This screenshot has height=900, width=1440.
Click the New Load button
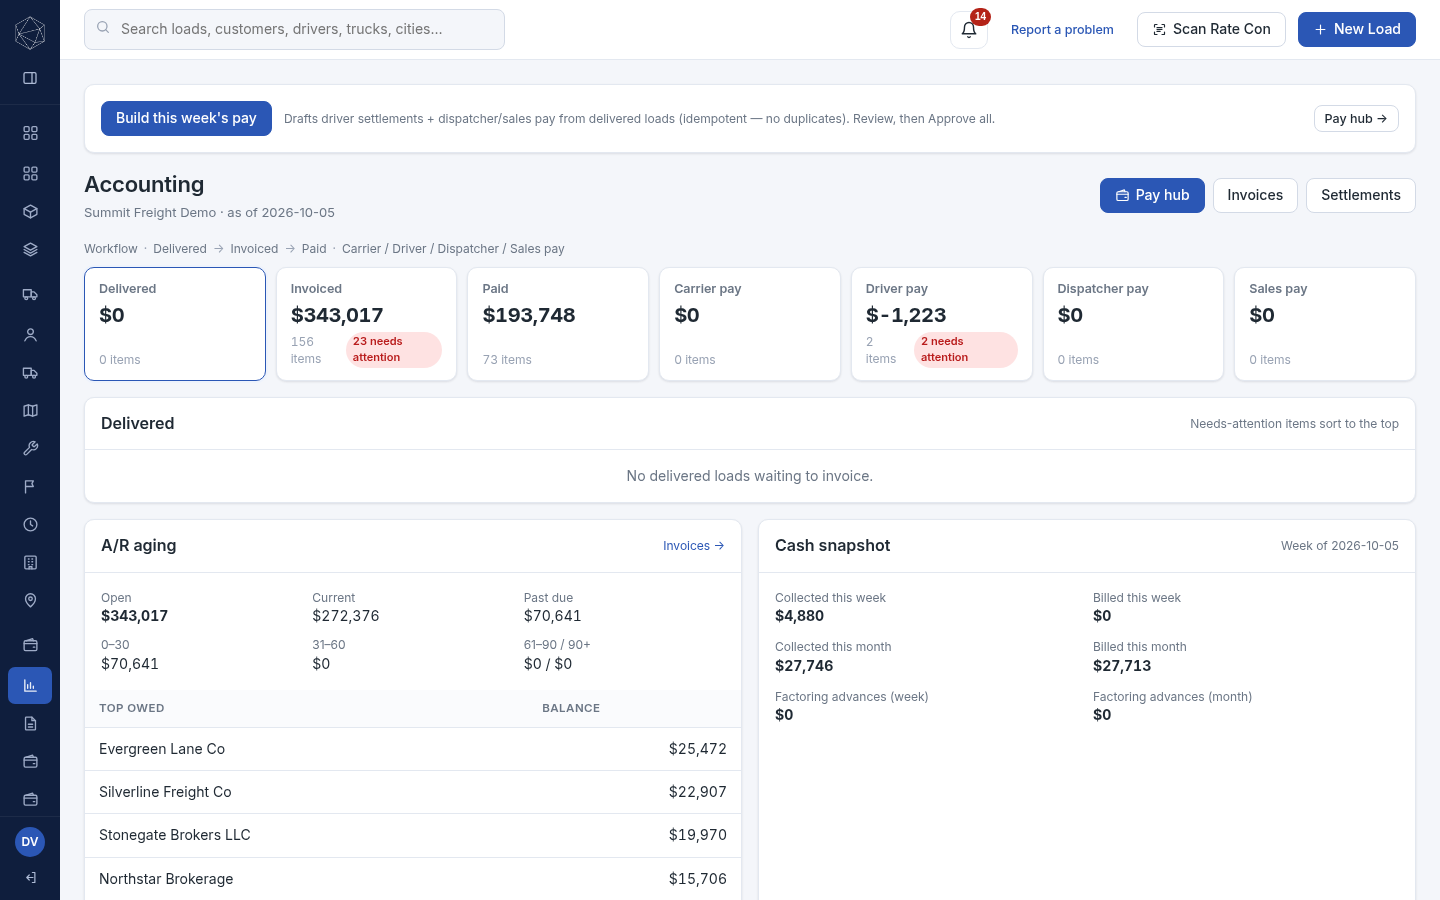pos(1357,29)
